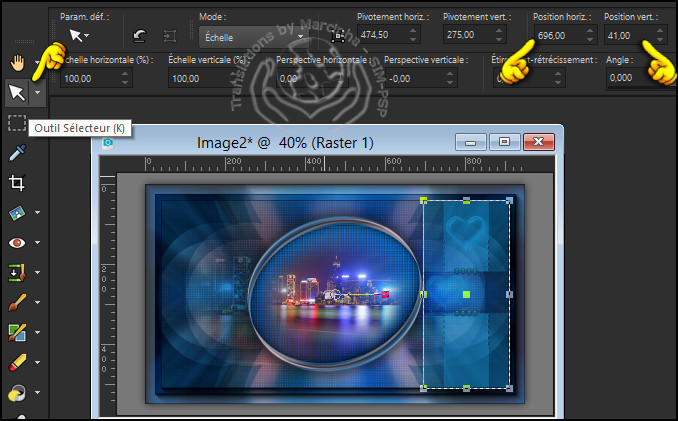
Task: Open the Mode Échelle dropdown
Action: 248,36
